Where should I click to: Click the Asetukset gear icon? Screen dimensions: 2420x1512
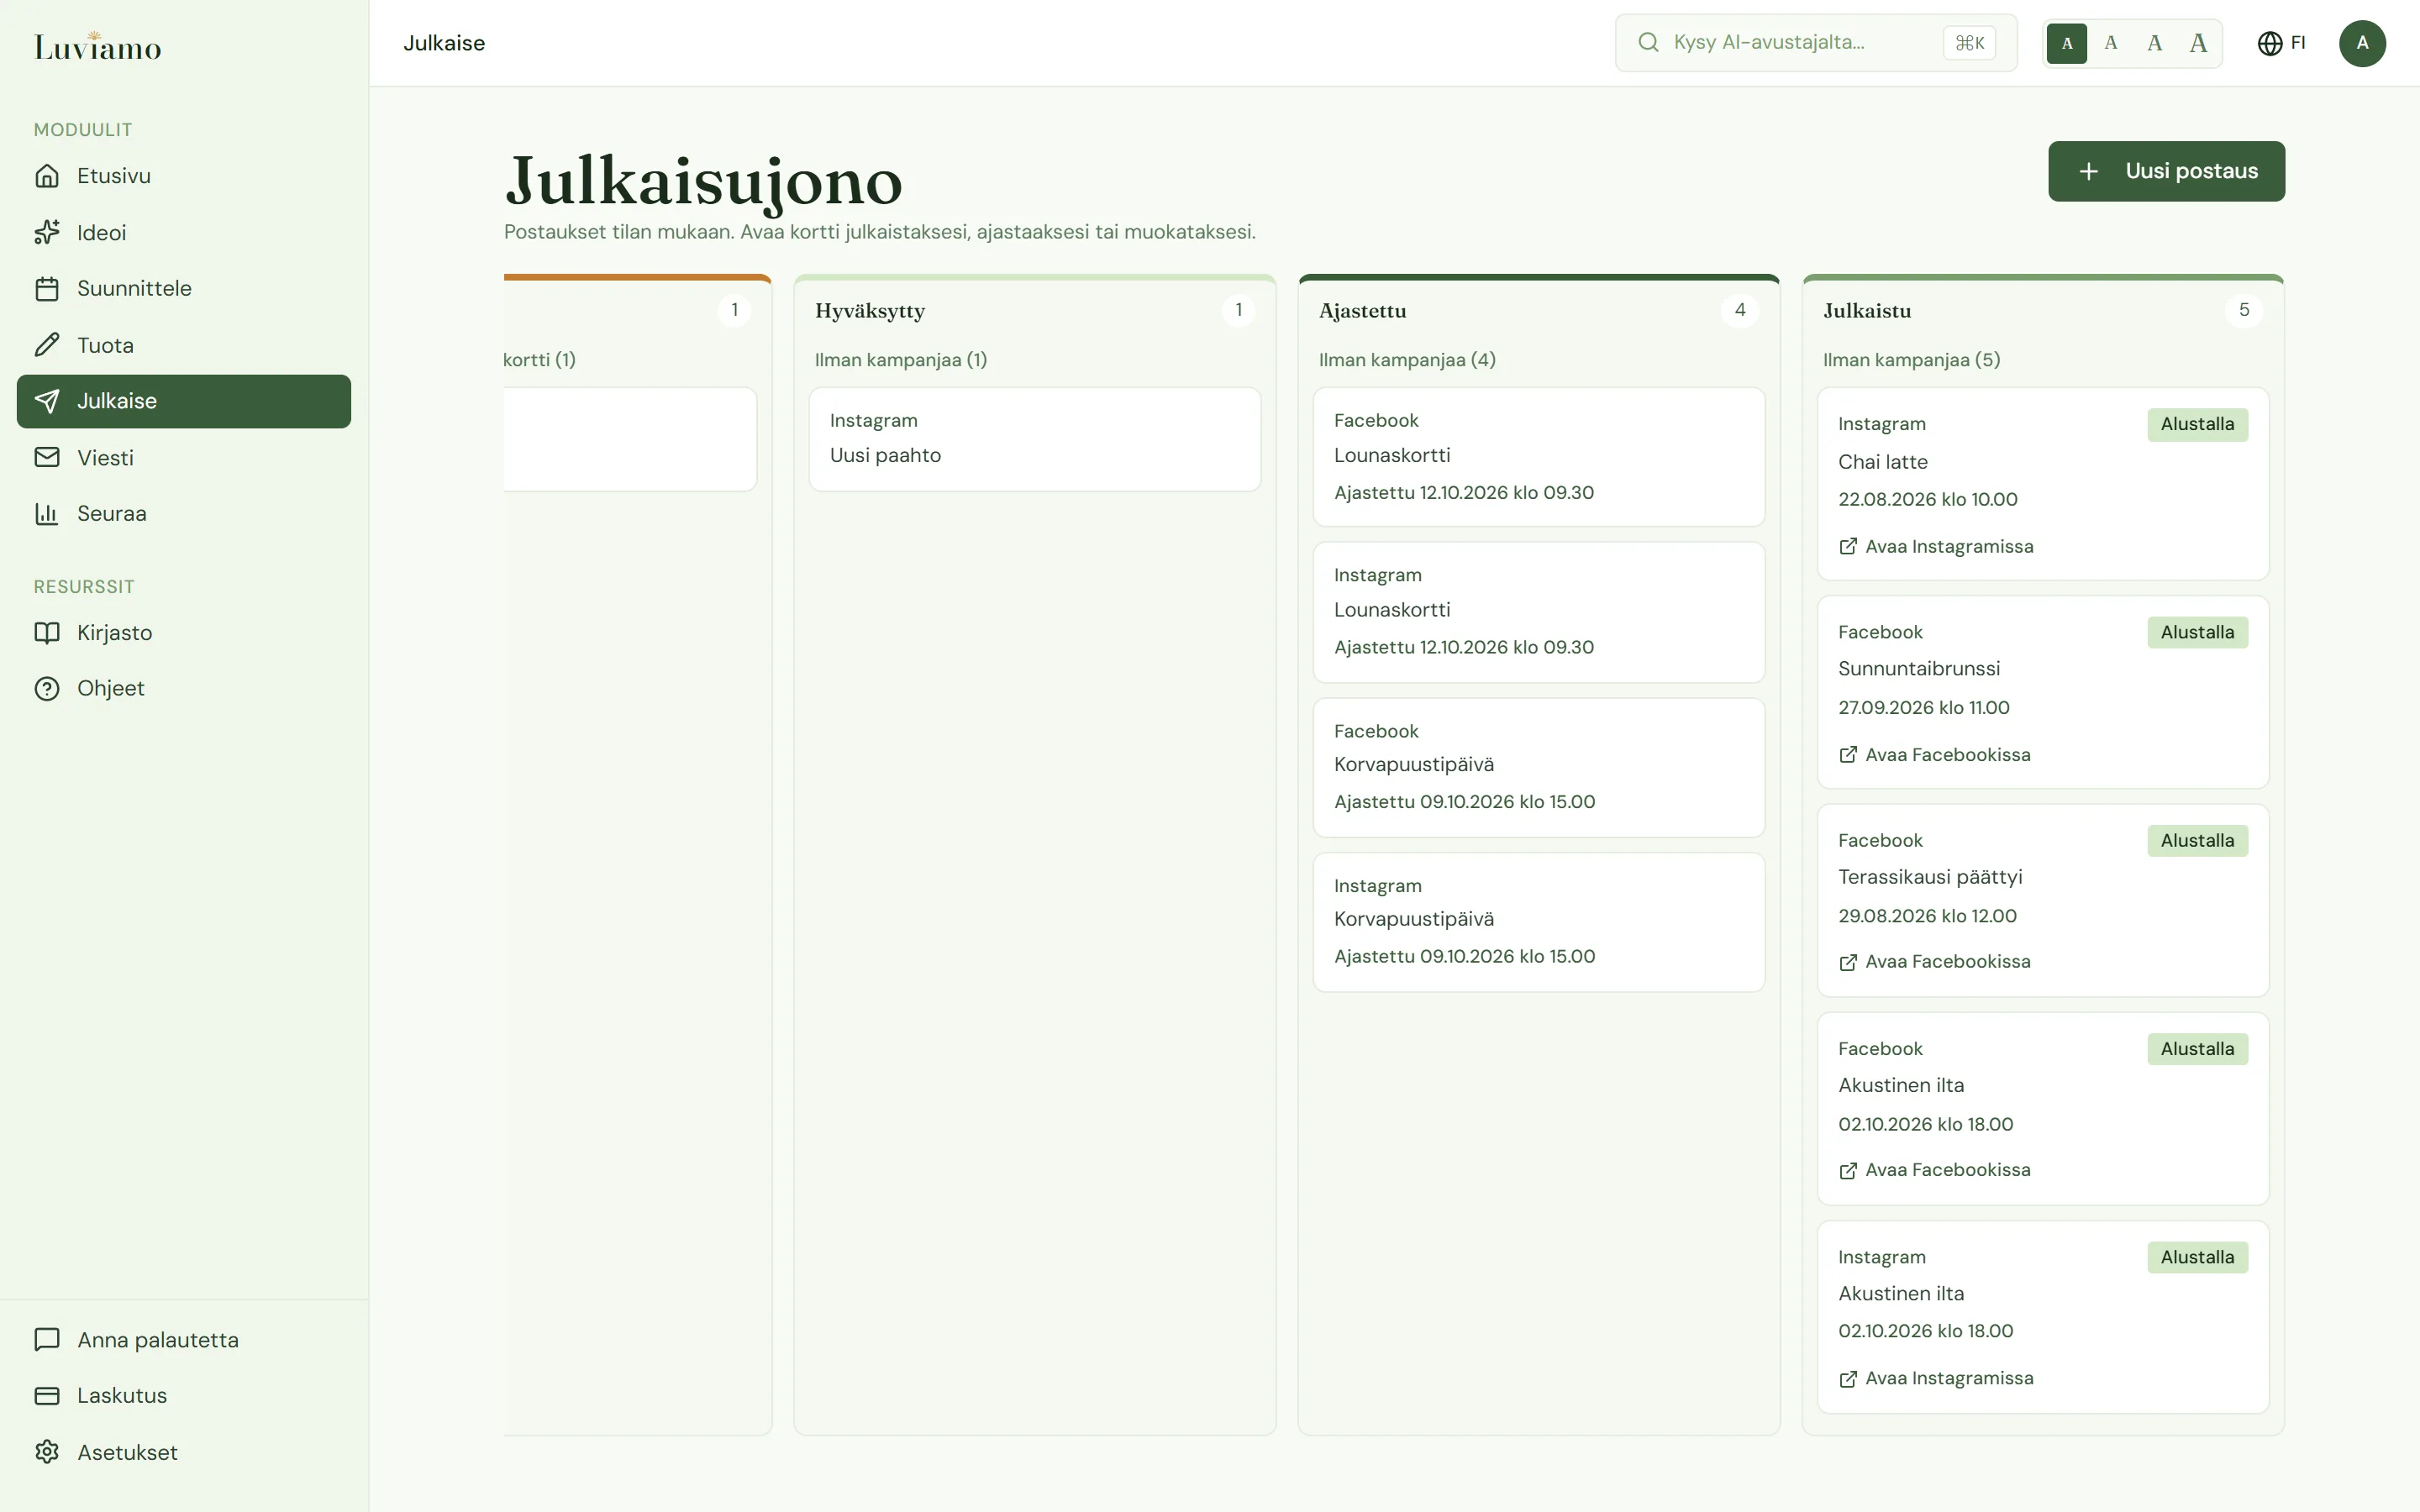coord(47,1452)
